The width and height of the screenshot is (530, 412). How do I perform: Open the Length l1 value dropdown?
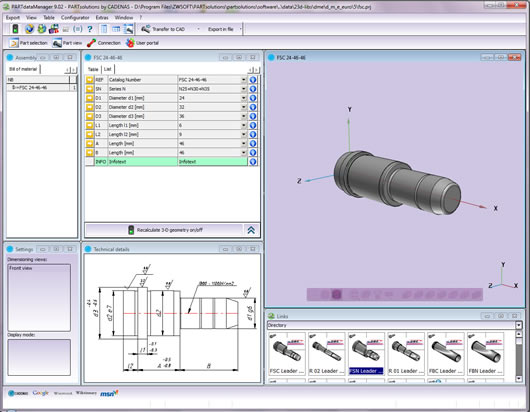pos(244,125)
